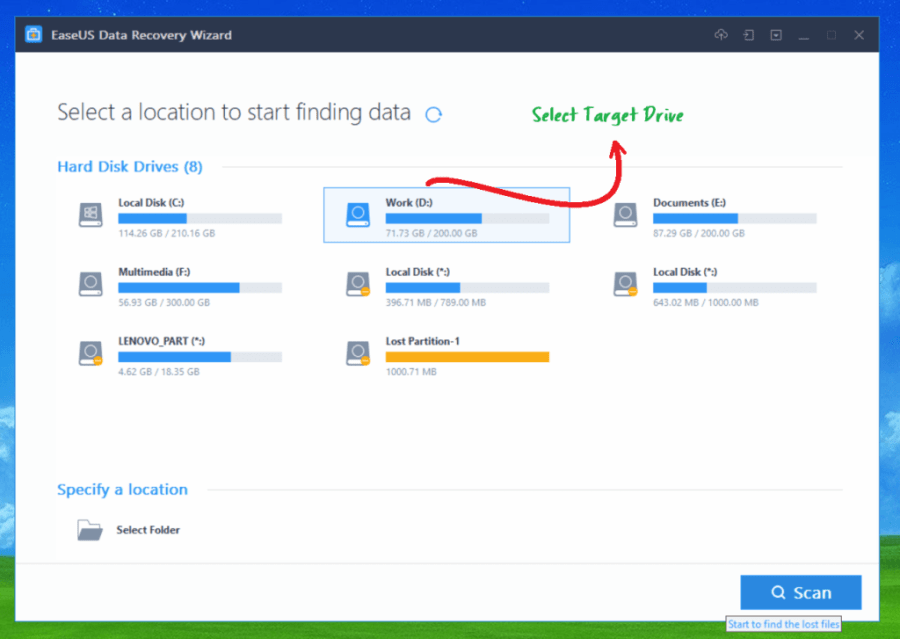Click the Hard Disk Drives (8) heading
This screenshot has height=639, width=900.
pyautogui.click(x=130, y=166)
